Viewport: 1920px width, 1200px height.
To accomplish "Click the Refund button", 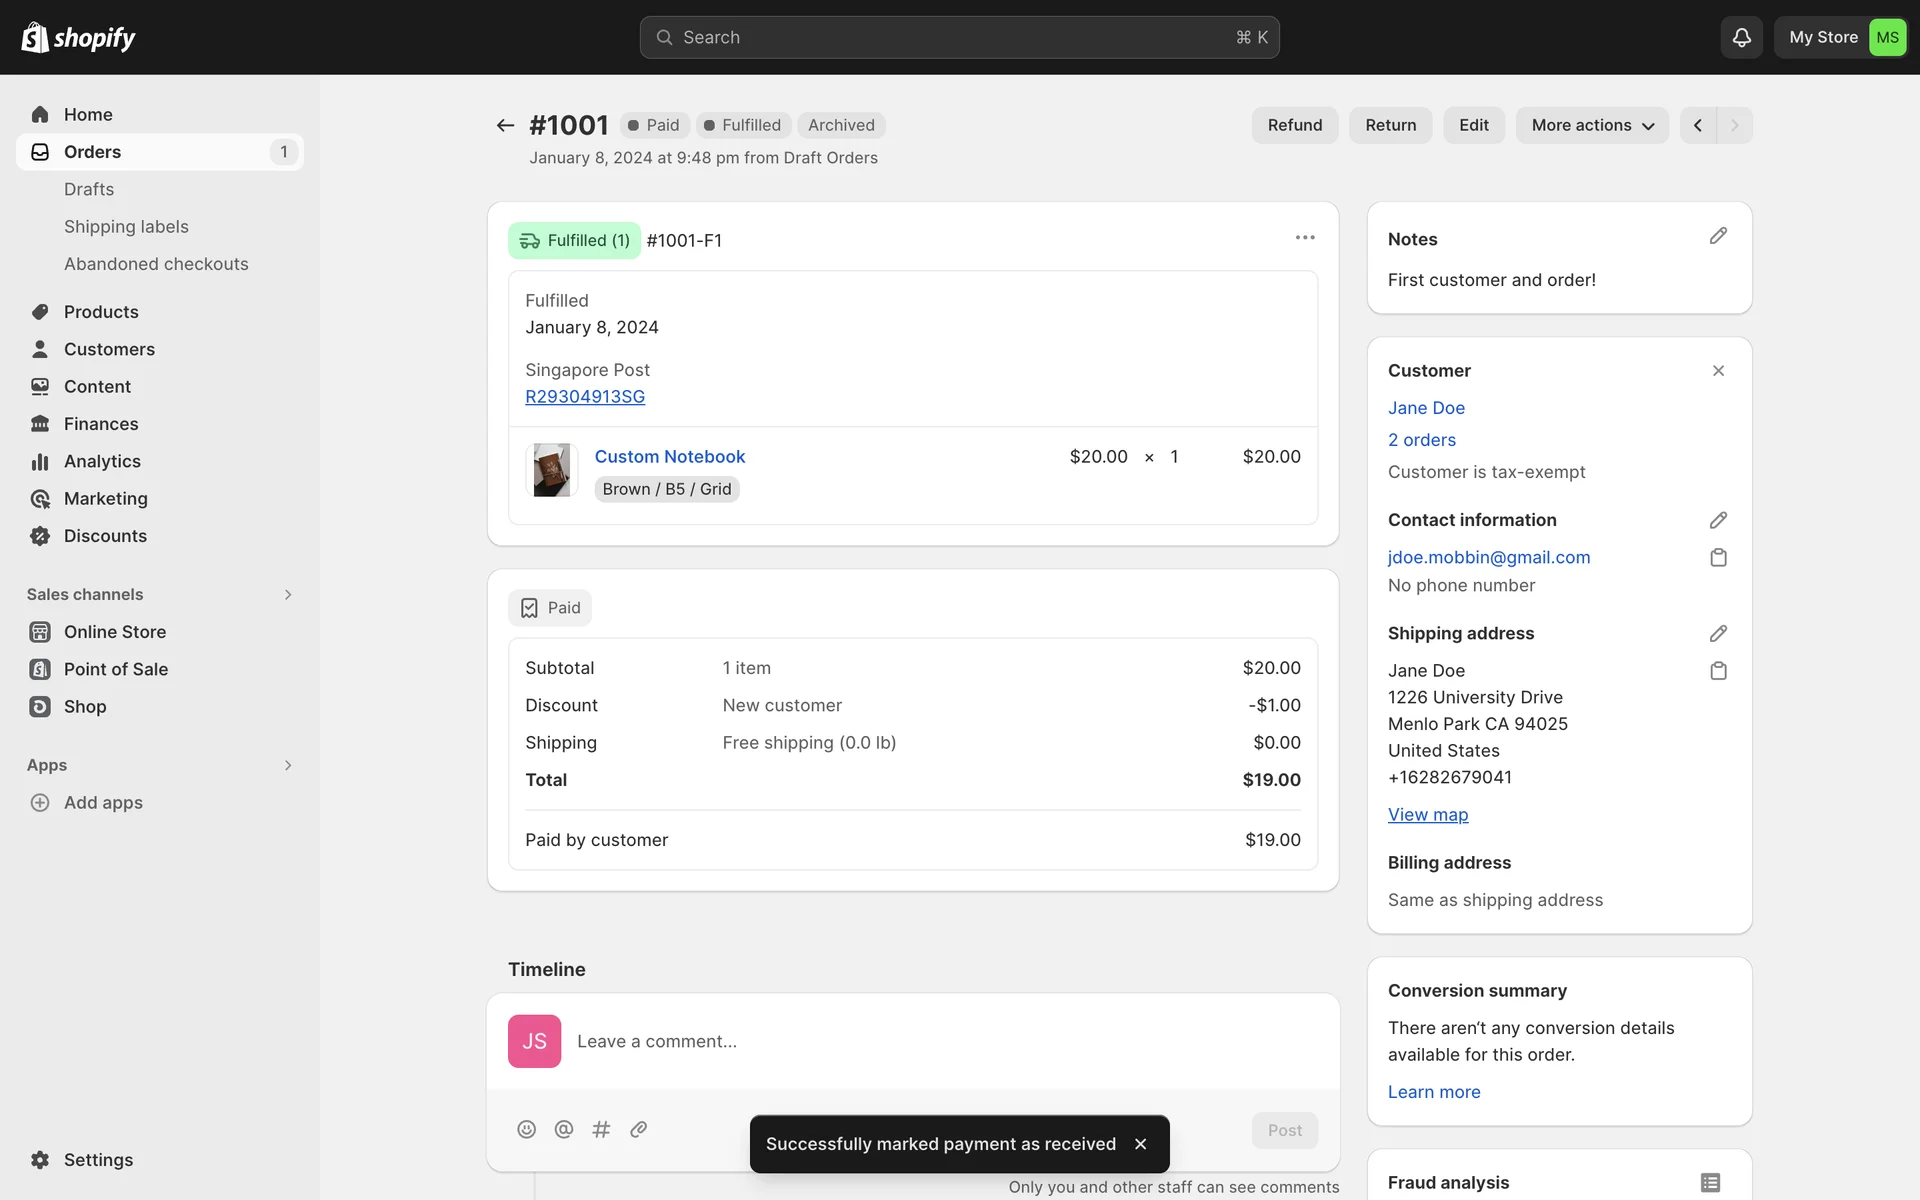I will click(x=1294, y=125).
